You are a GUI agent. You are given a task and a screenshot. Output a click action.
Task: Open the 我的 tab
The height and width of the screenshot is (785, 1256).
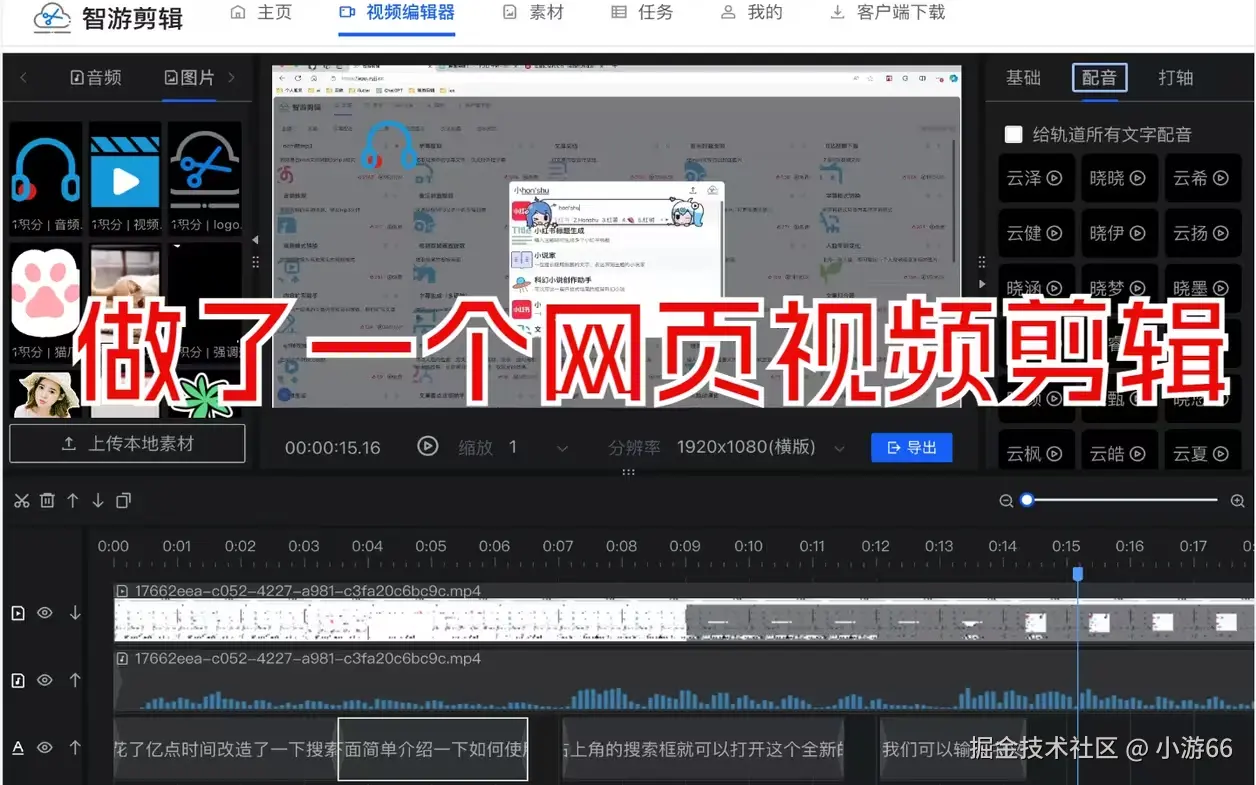click(751, 13)
